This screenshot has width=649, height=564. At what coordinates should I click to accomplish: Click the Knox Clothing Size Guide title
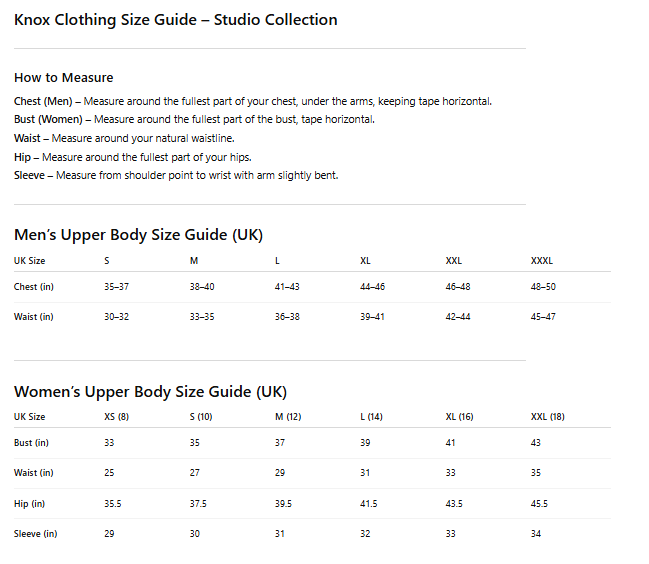pyautogui.click(x=175, y=20)
